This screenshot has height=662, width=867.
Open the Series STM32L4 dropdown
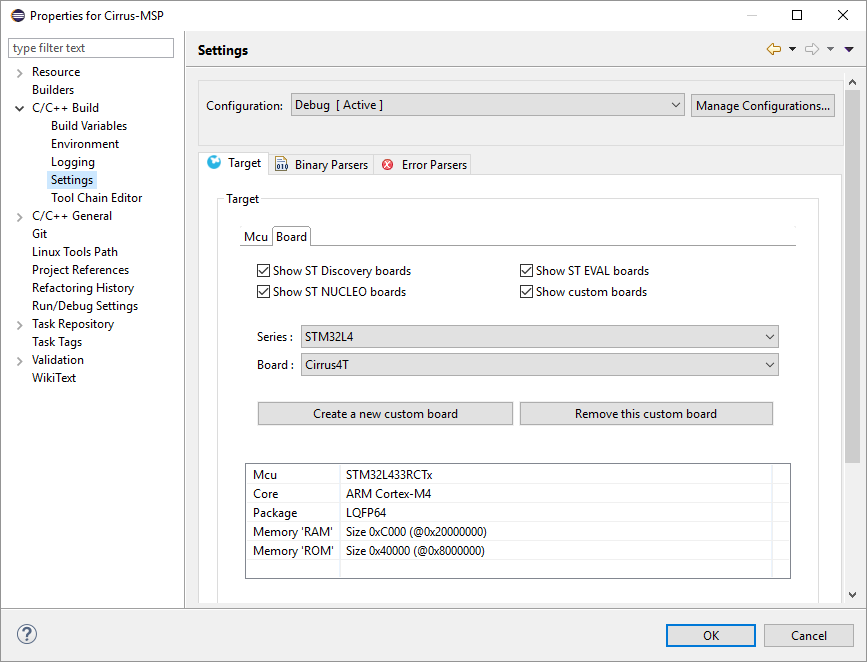coord(540,336)
